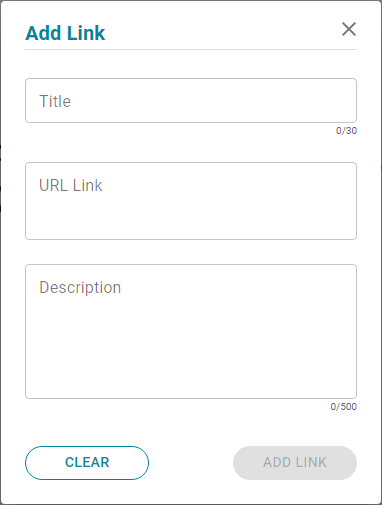The height and width of the screenshot is (505, 382).
Task: Submit the form via ADD LINK
Action: (295, 463)
